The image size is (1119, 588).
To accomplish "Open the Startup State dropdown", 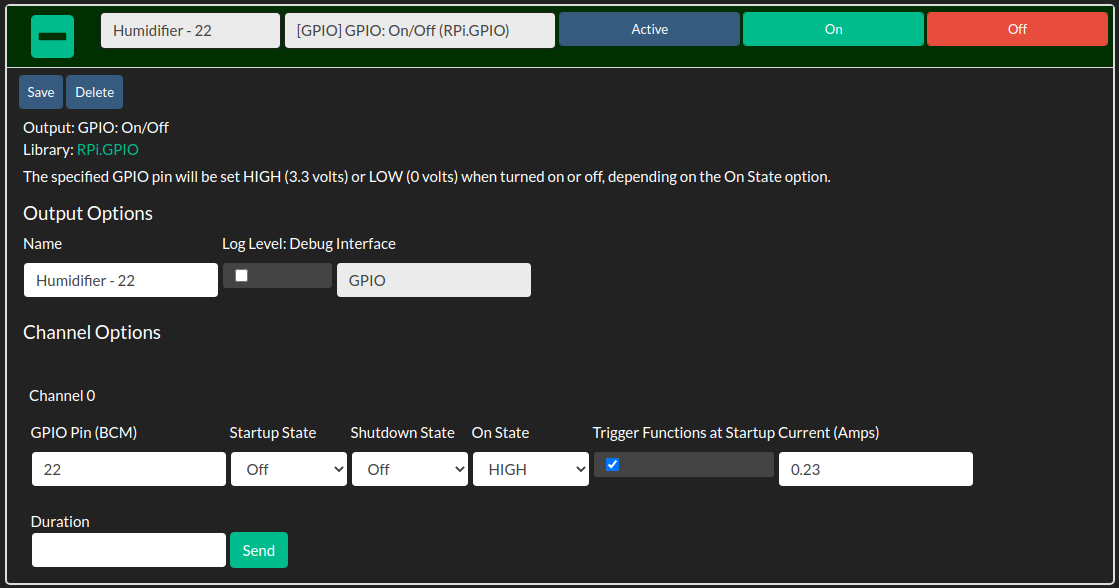I will [x=289, y=469].
